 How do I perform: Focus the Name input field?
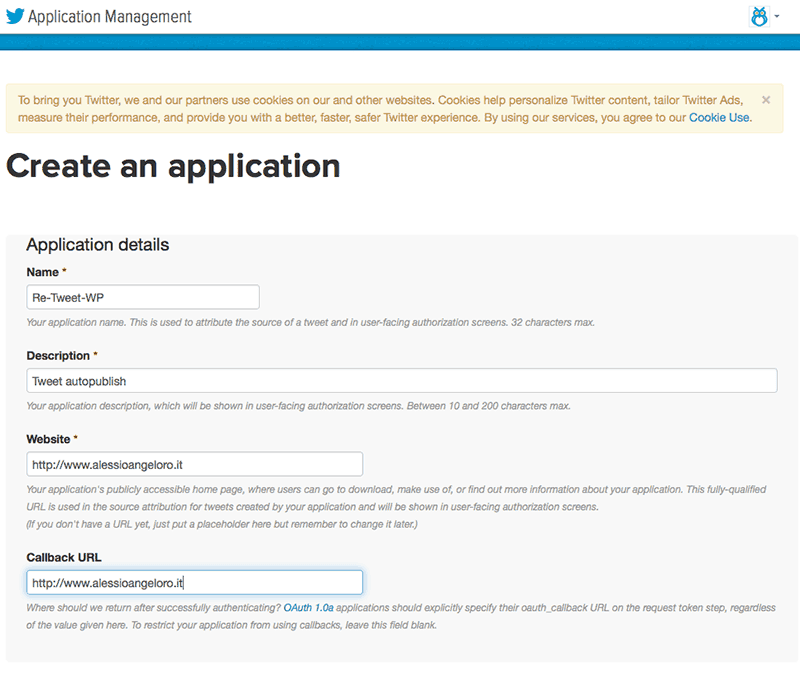click(x=143, y=297)
